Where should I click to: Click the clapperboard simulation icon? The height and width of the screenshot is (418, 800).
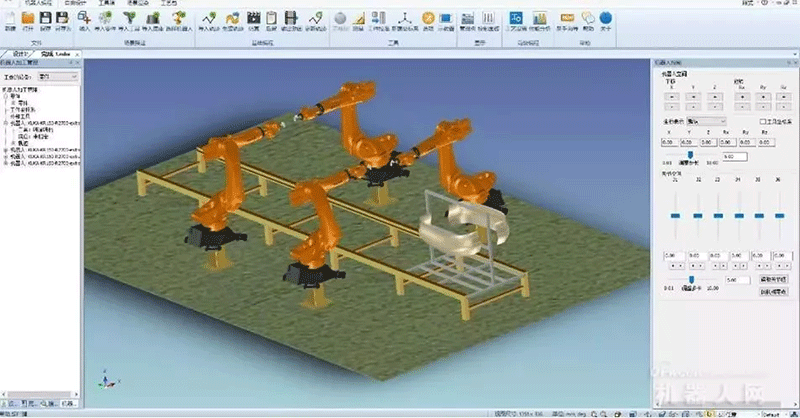click(253, 19)
